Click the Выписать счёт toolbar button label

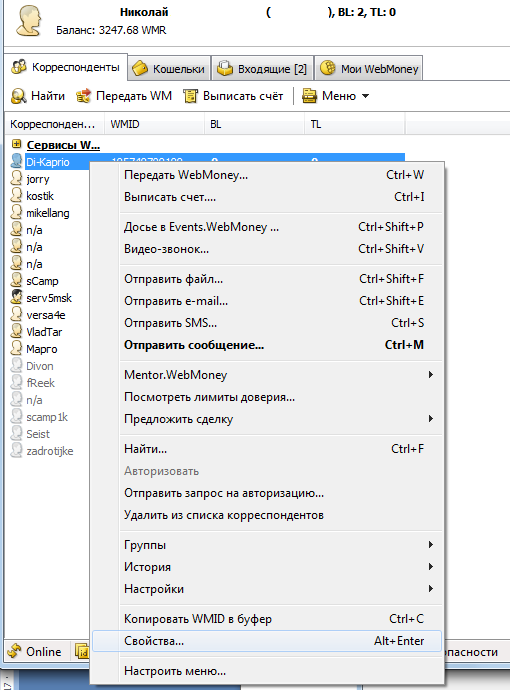[x=243, y=95]
